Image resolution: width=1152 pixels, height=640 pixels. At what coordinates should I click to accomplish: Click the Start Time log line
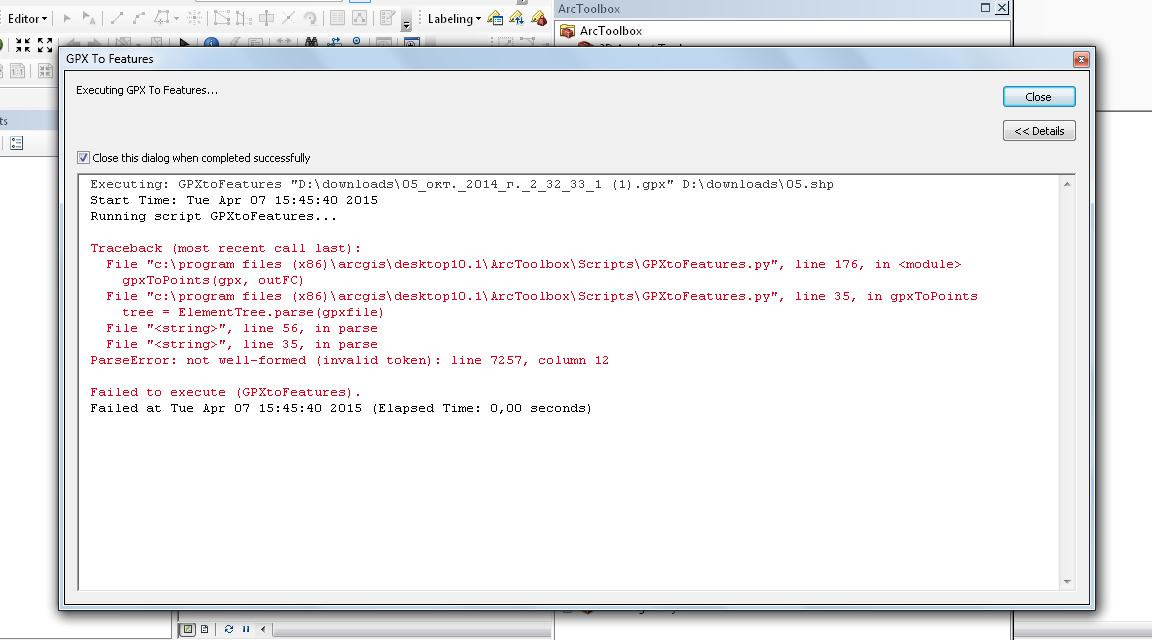[234, 200]
